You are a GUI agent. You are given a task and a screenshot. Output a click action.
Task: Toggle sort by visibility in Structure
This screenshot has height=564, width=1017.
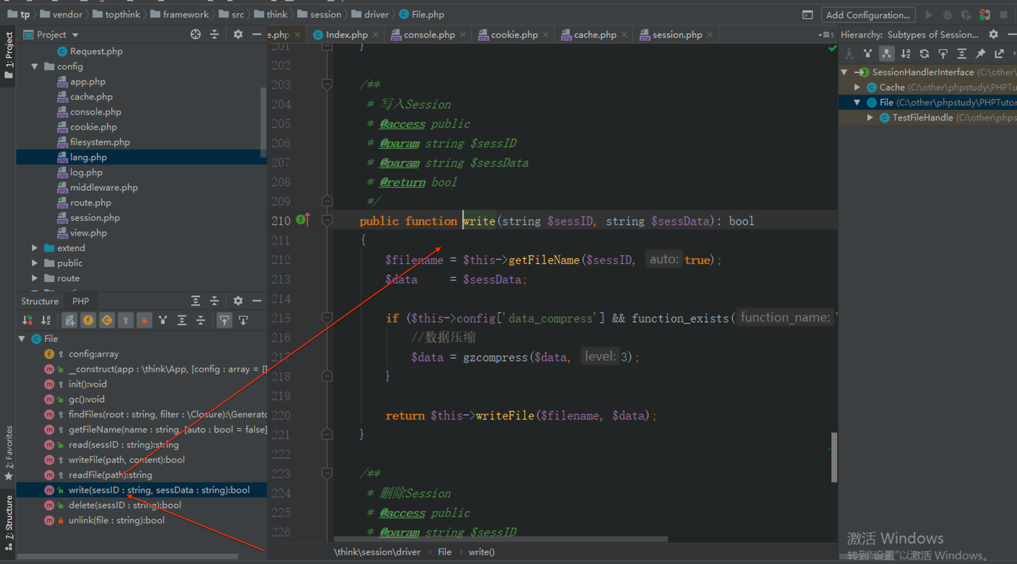tap(27, 320)
